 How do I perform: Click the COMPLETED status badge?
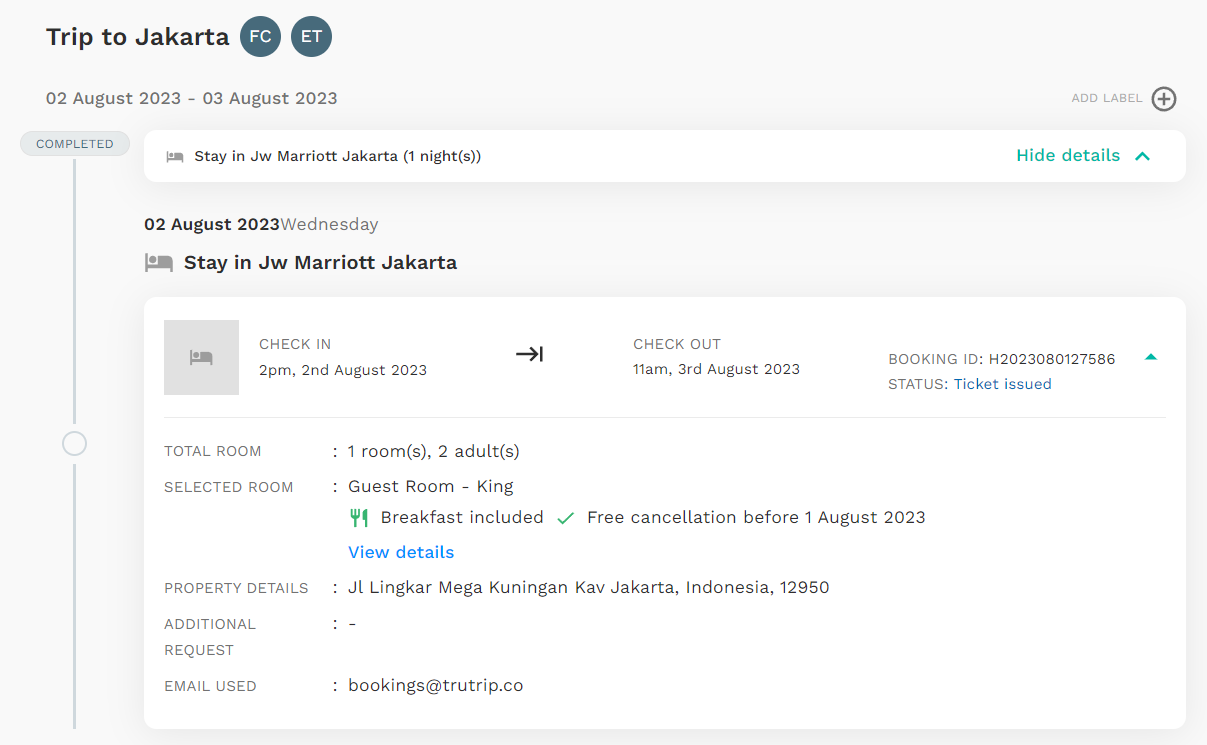click(x=75, y=144)
